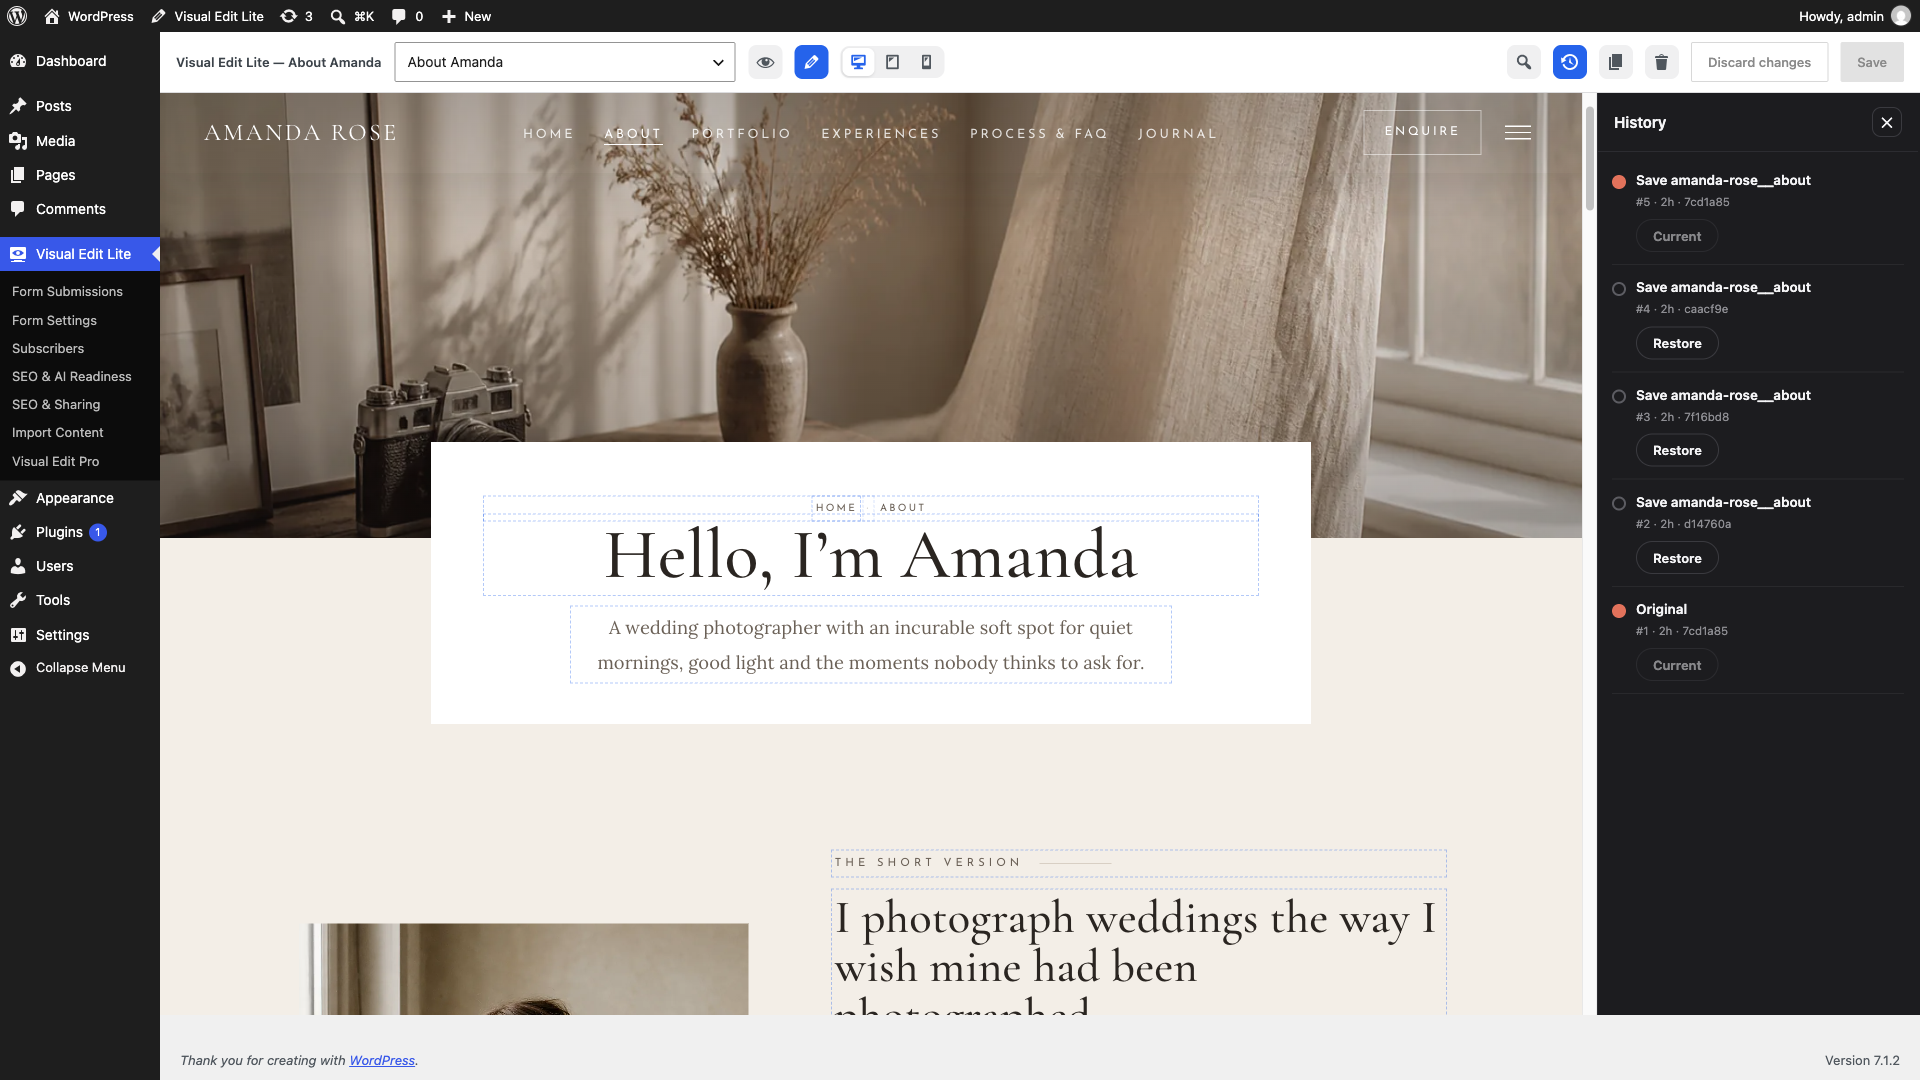Select radio marker for revision #3
The width and height of the screenshot is (1920, 1080).
[1619, 397]
